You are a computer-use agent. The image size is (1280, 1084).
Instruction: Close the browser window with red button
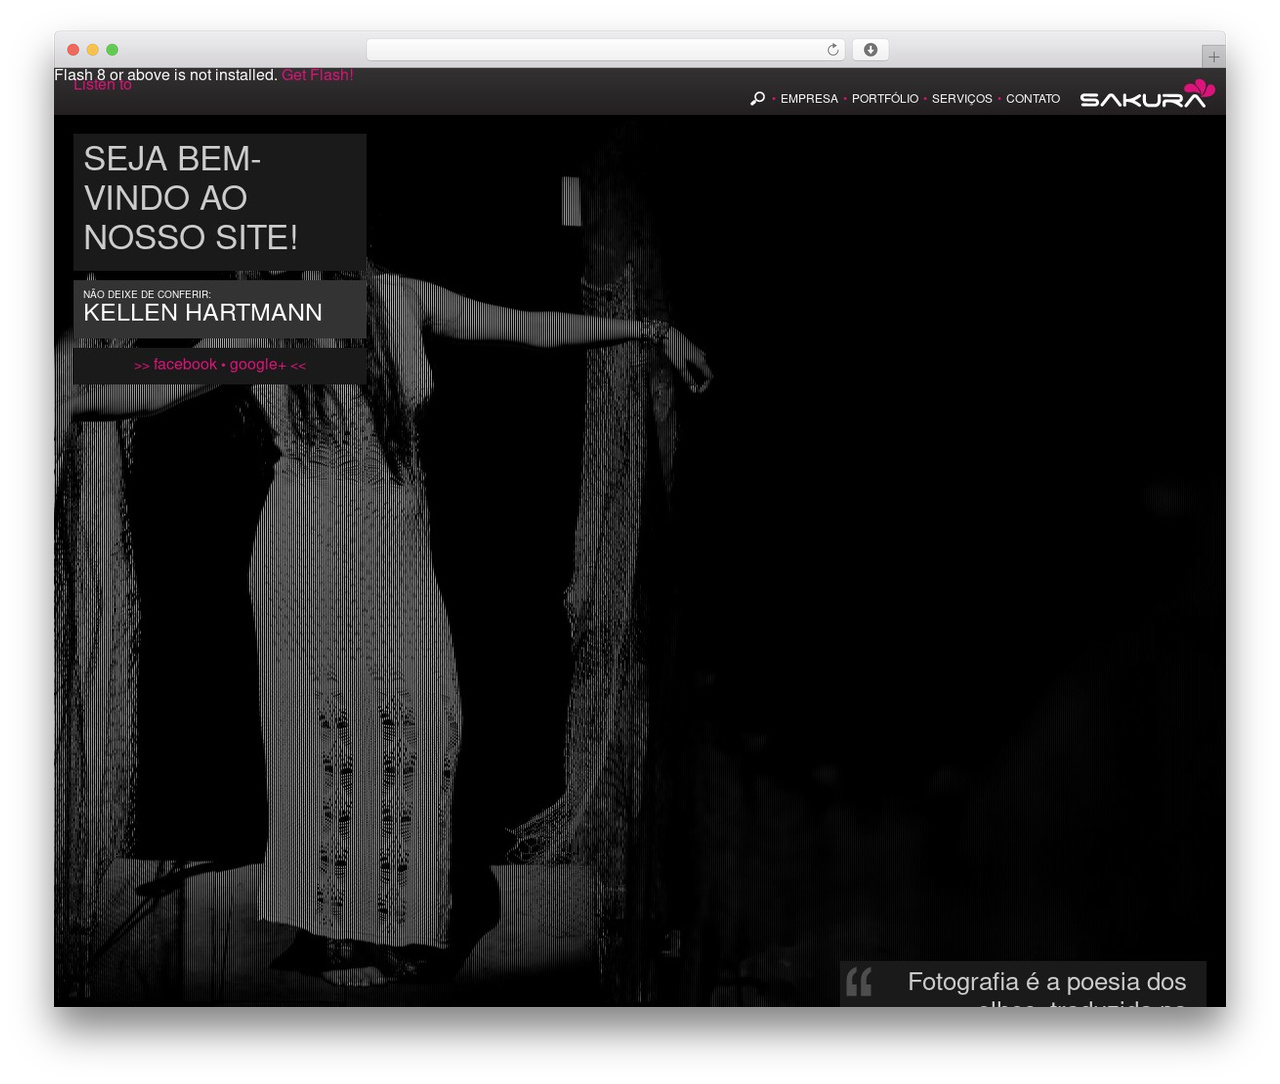coord(73,50)
